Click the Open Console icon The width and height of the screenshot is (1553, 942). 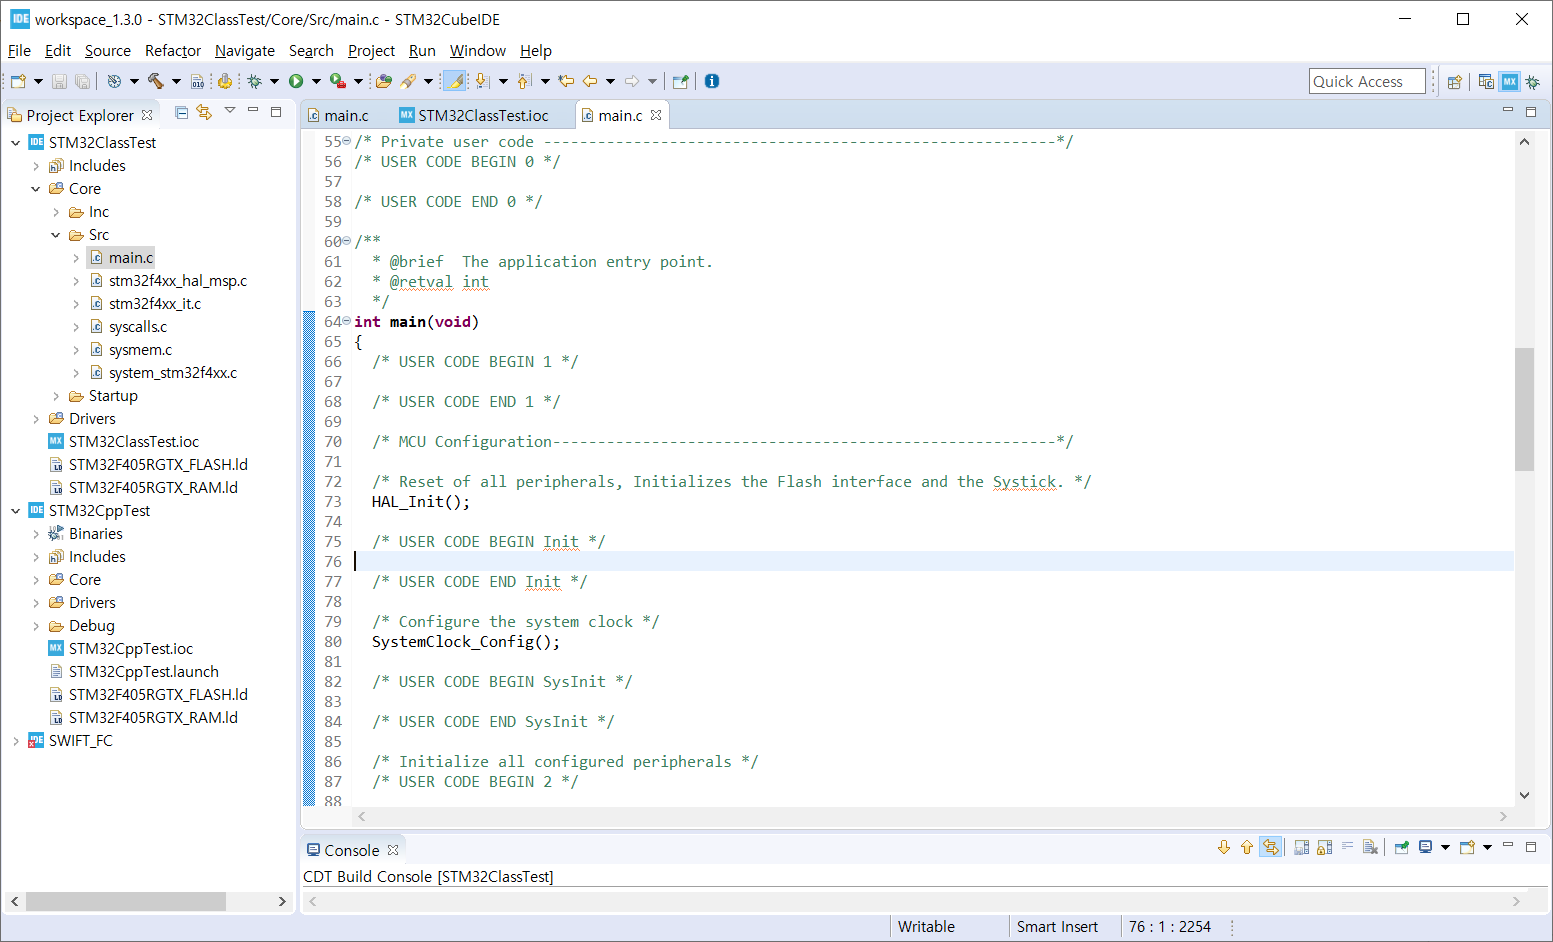(x=1467, y=848)
